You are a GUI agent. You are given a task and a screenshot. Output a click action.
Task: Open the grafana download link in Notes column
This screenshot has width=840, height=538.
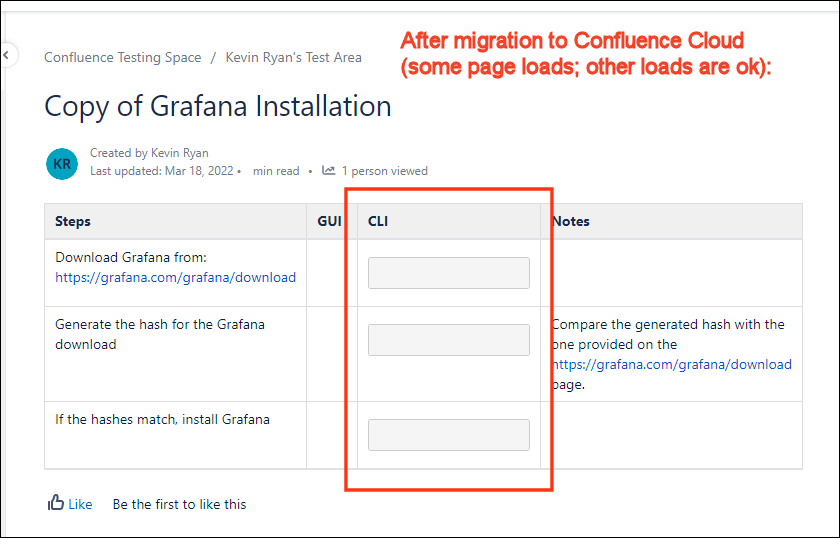click(672, 364)
